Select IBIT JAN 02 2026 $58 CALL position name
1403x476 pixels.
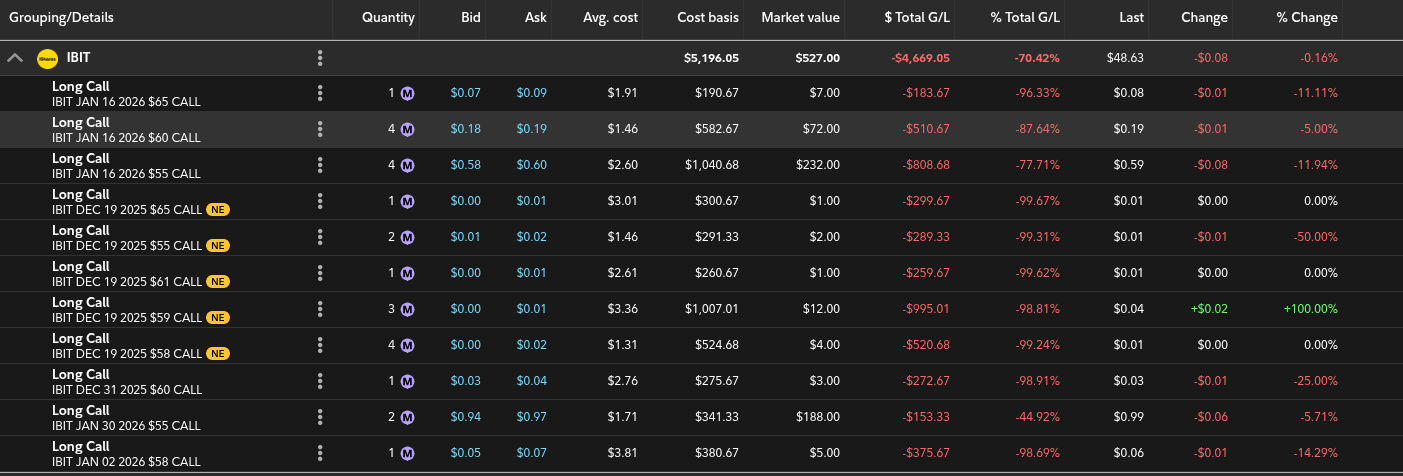pyautogui.click(x=126, y=462)
